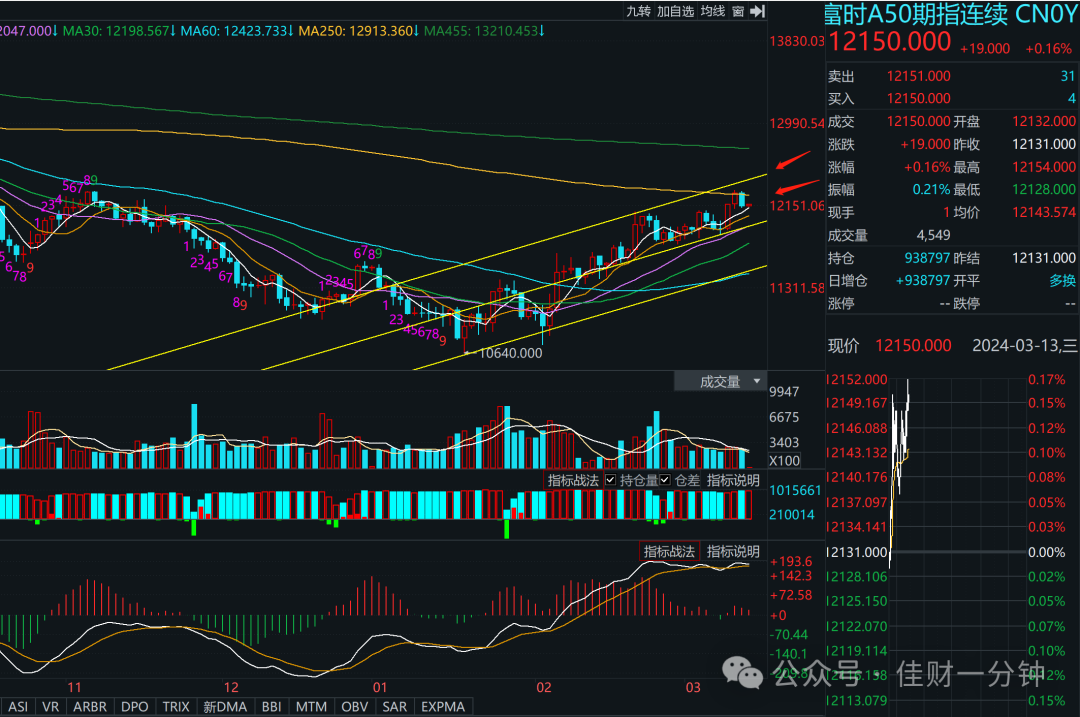Screen dimensions: 1080x717
Task: Switch to the TRIX indicator tab
Action: tap(176, 707)
